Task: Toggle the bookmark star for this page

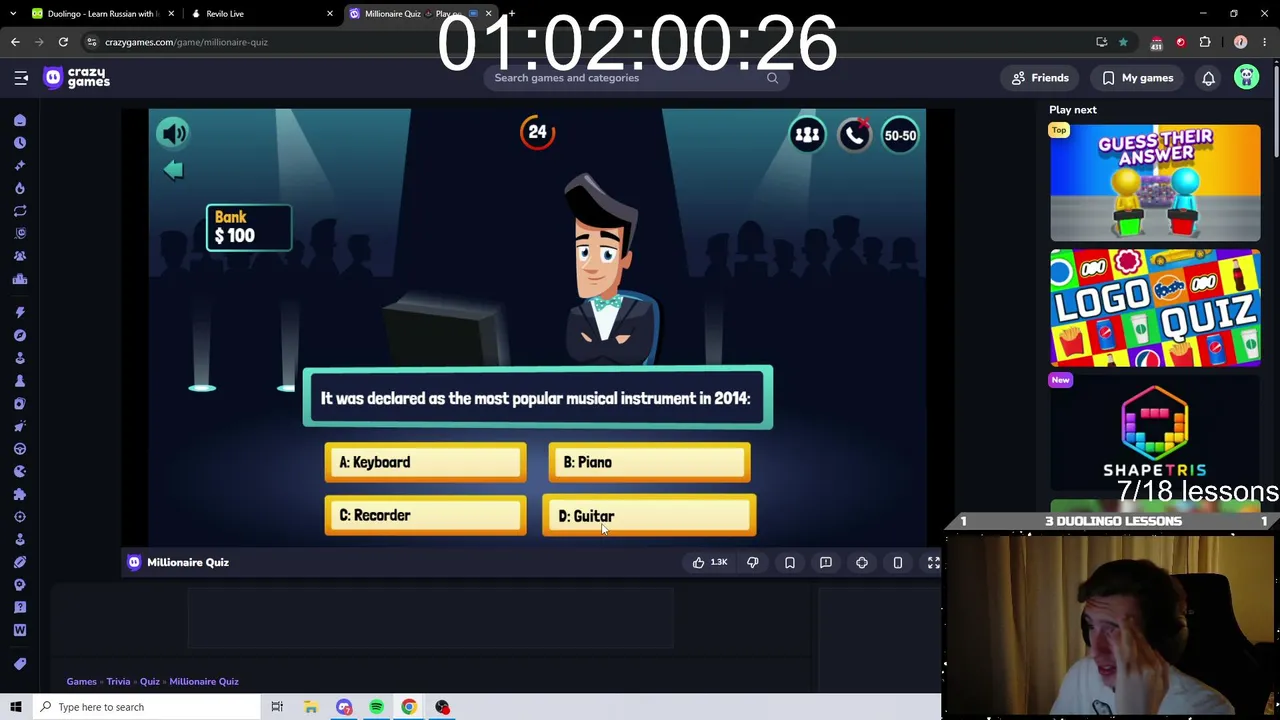Action: 1123,42
